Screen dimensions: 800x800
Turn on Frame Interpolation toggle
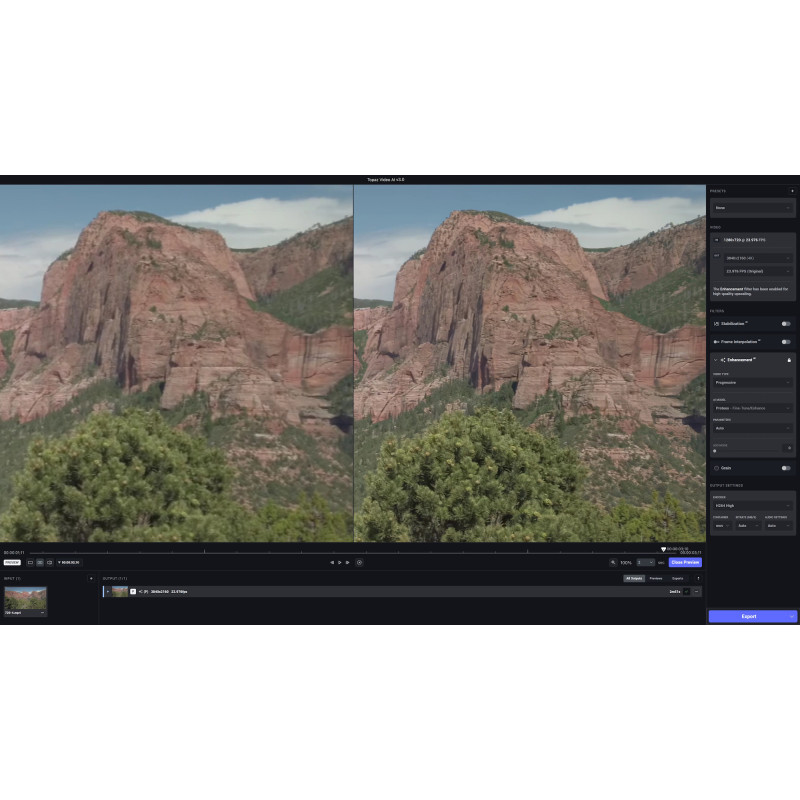[x=786, y=342]
